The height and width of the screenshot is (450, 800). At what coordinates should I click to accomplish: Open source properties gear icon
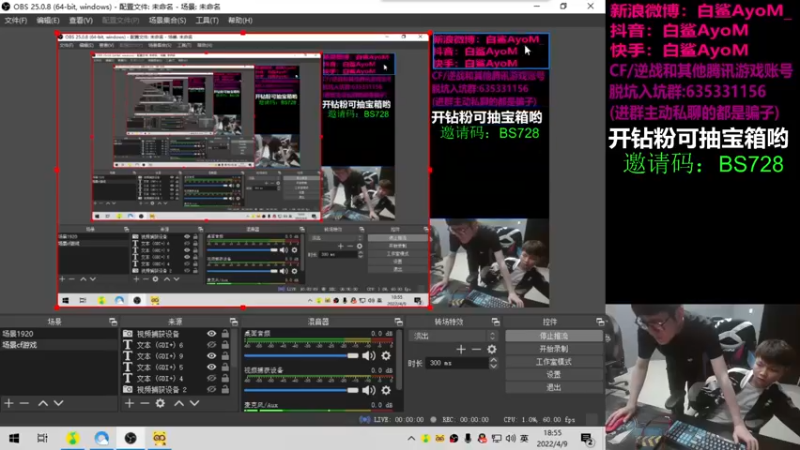click(x=160, y=403)
